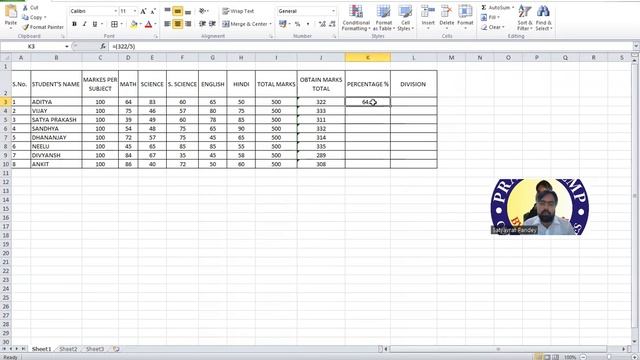Switch to Sheet2 tab
640x360 pixels.
pos(68,349)
